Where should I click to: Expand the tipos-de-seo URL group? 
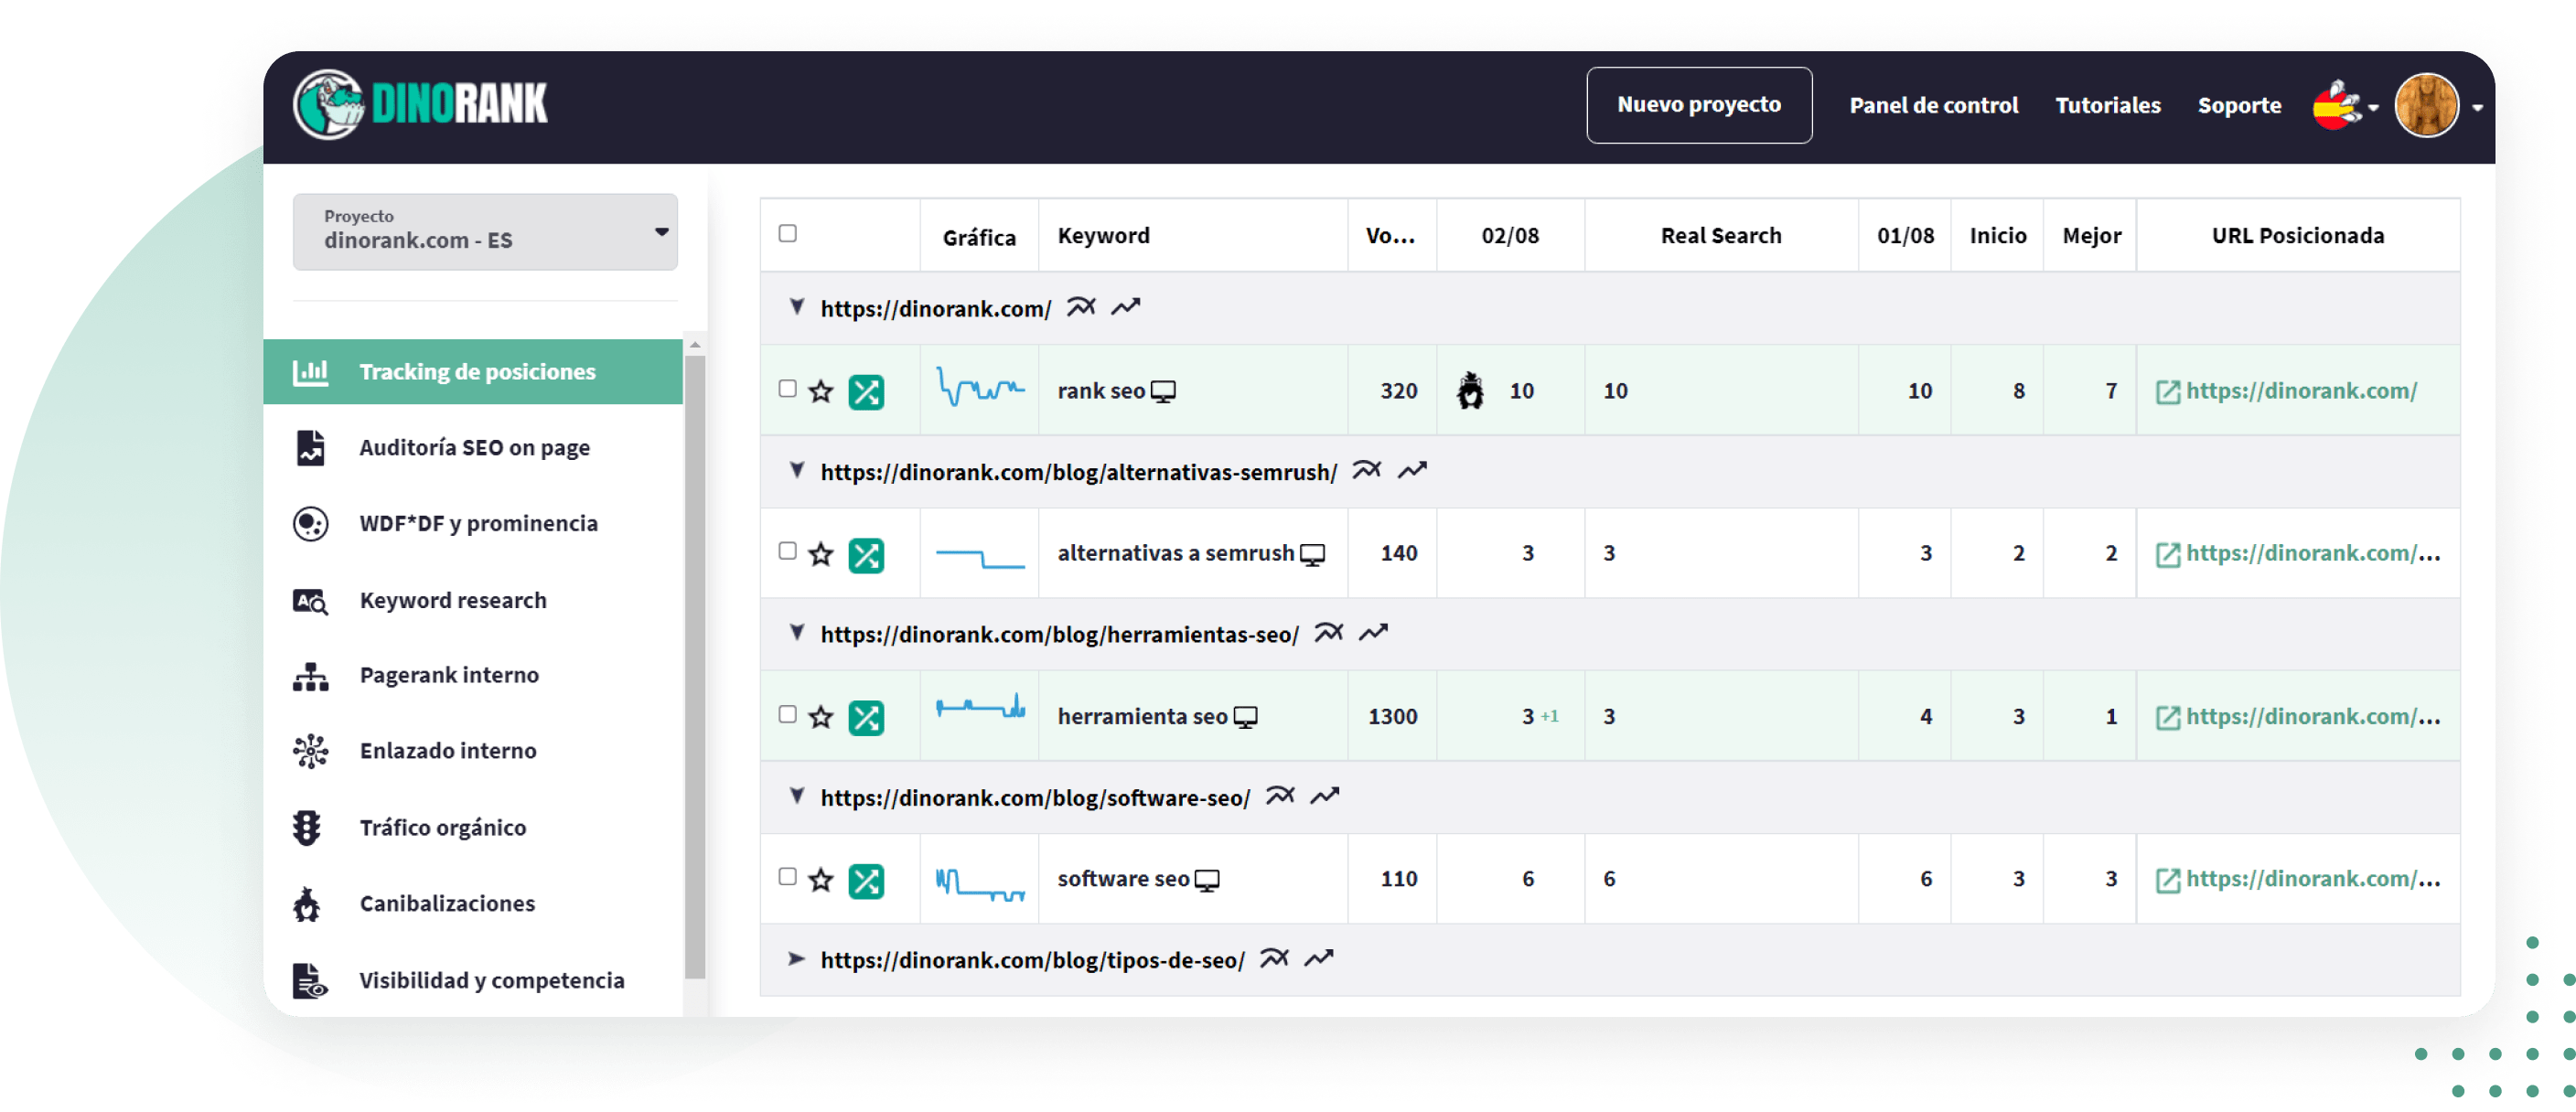[797, 959]
